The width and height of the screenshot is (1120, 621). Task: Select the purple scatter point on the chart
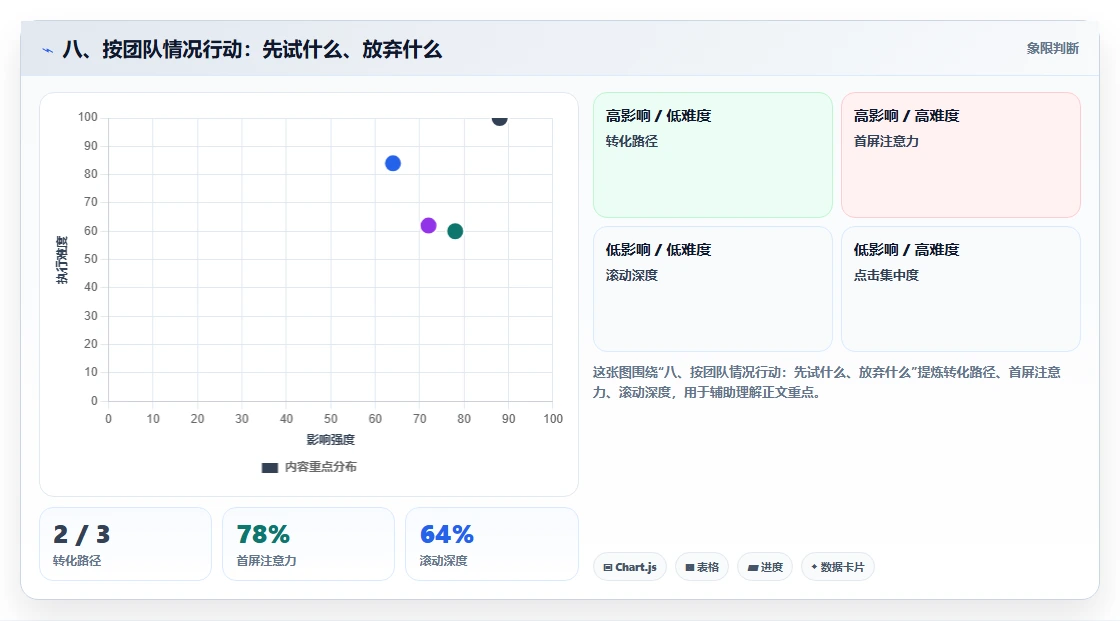tap(429, 226)
